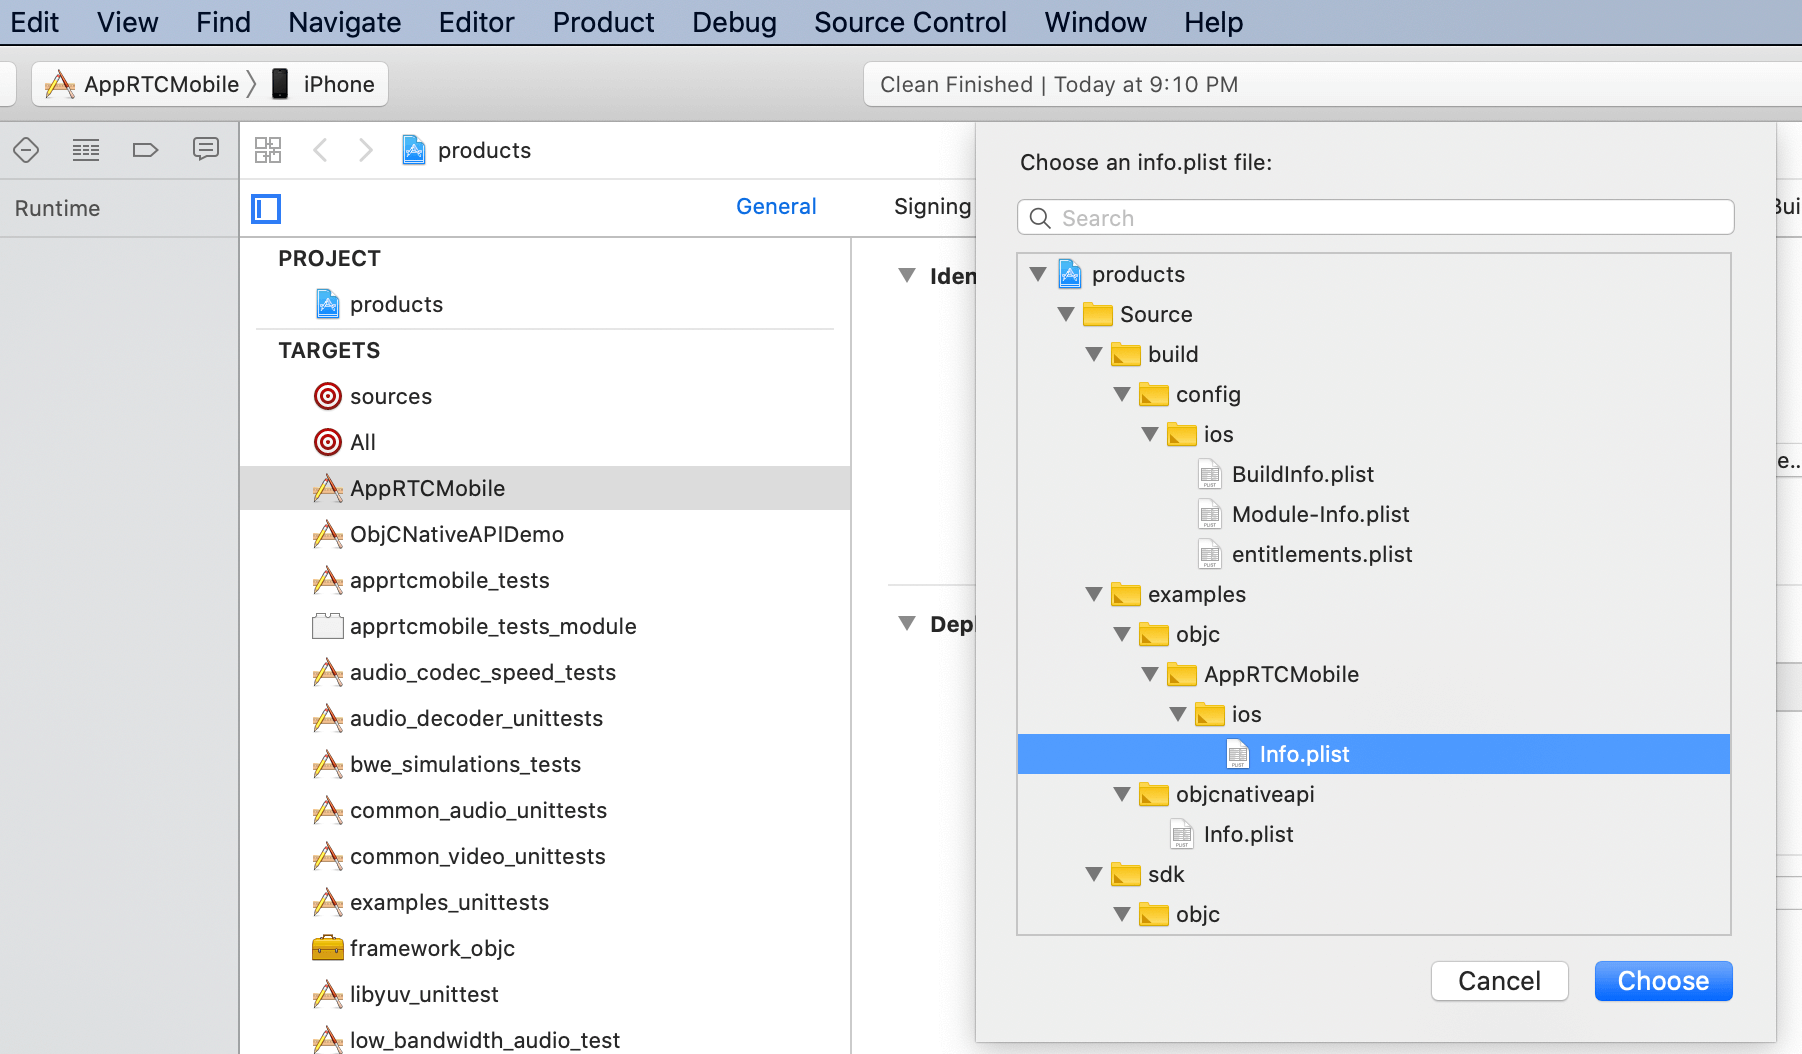This screenshot has height=1054, width=1802.
Task: Open the Product menu
Action: [603, 22]
